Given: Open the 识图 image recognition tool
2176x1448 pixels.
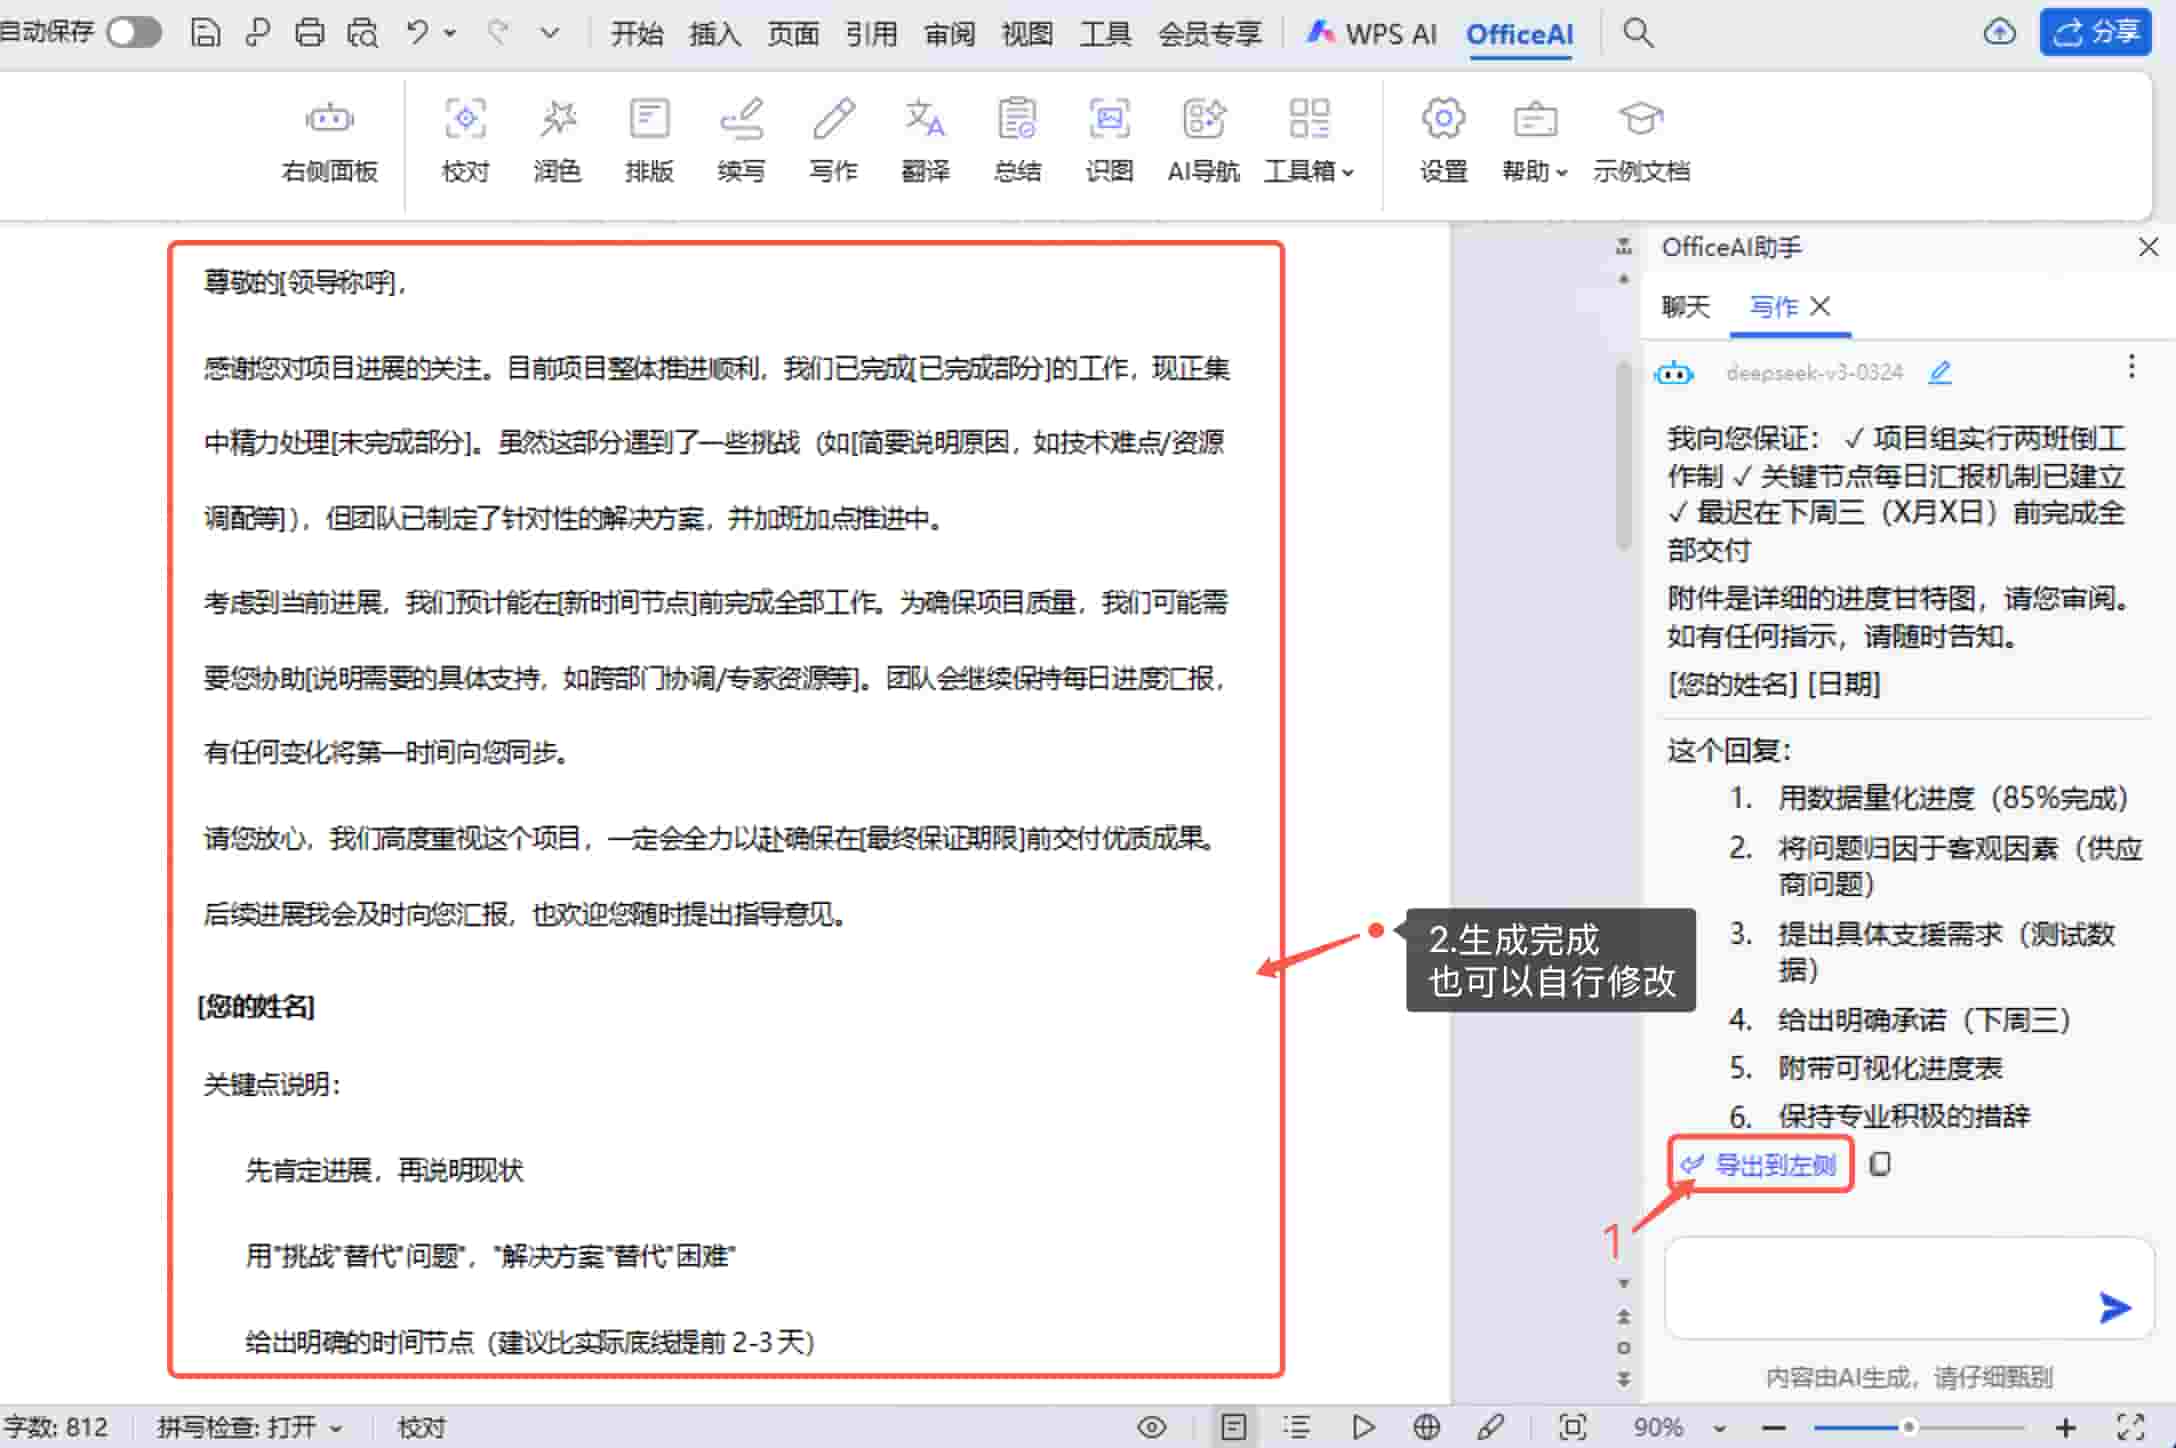Looking at the screenshot, I should (x=1109, y=140).
